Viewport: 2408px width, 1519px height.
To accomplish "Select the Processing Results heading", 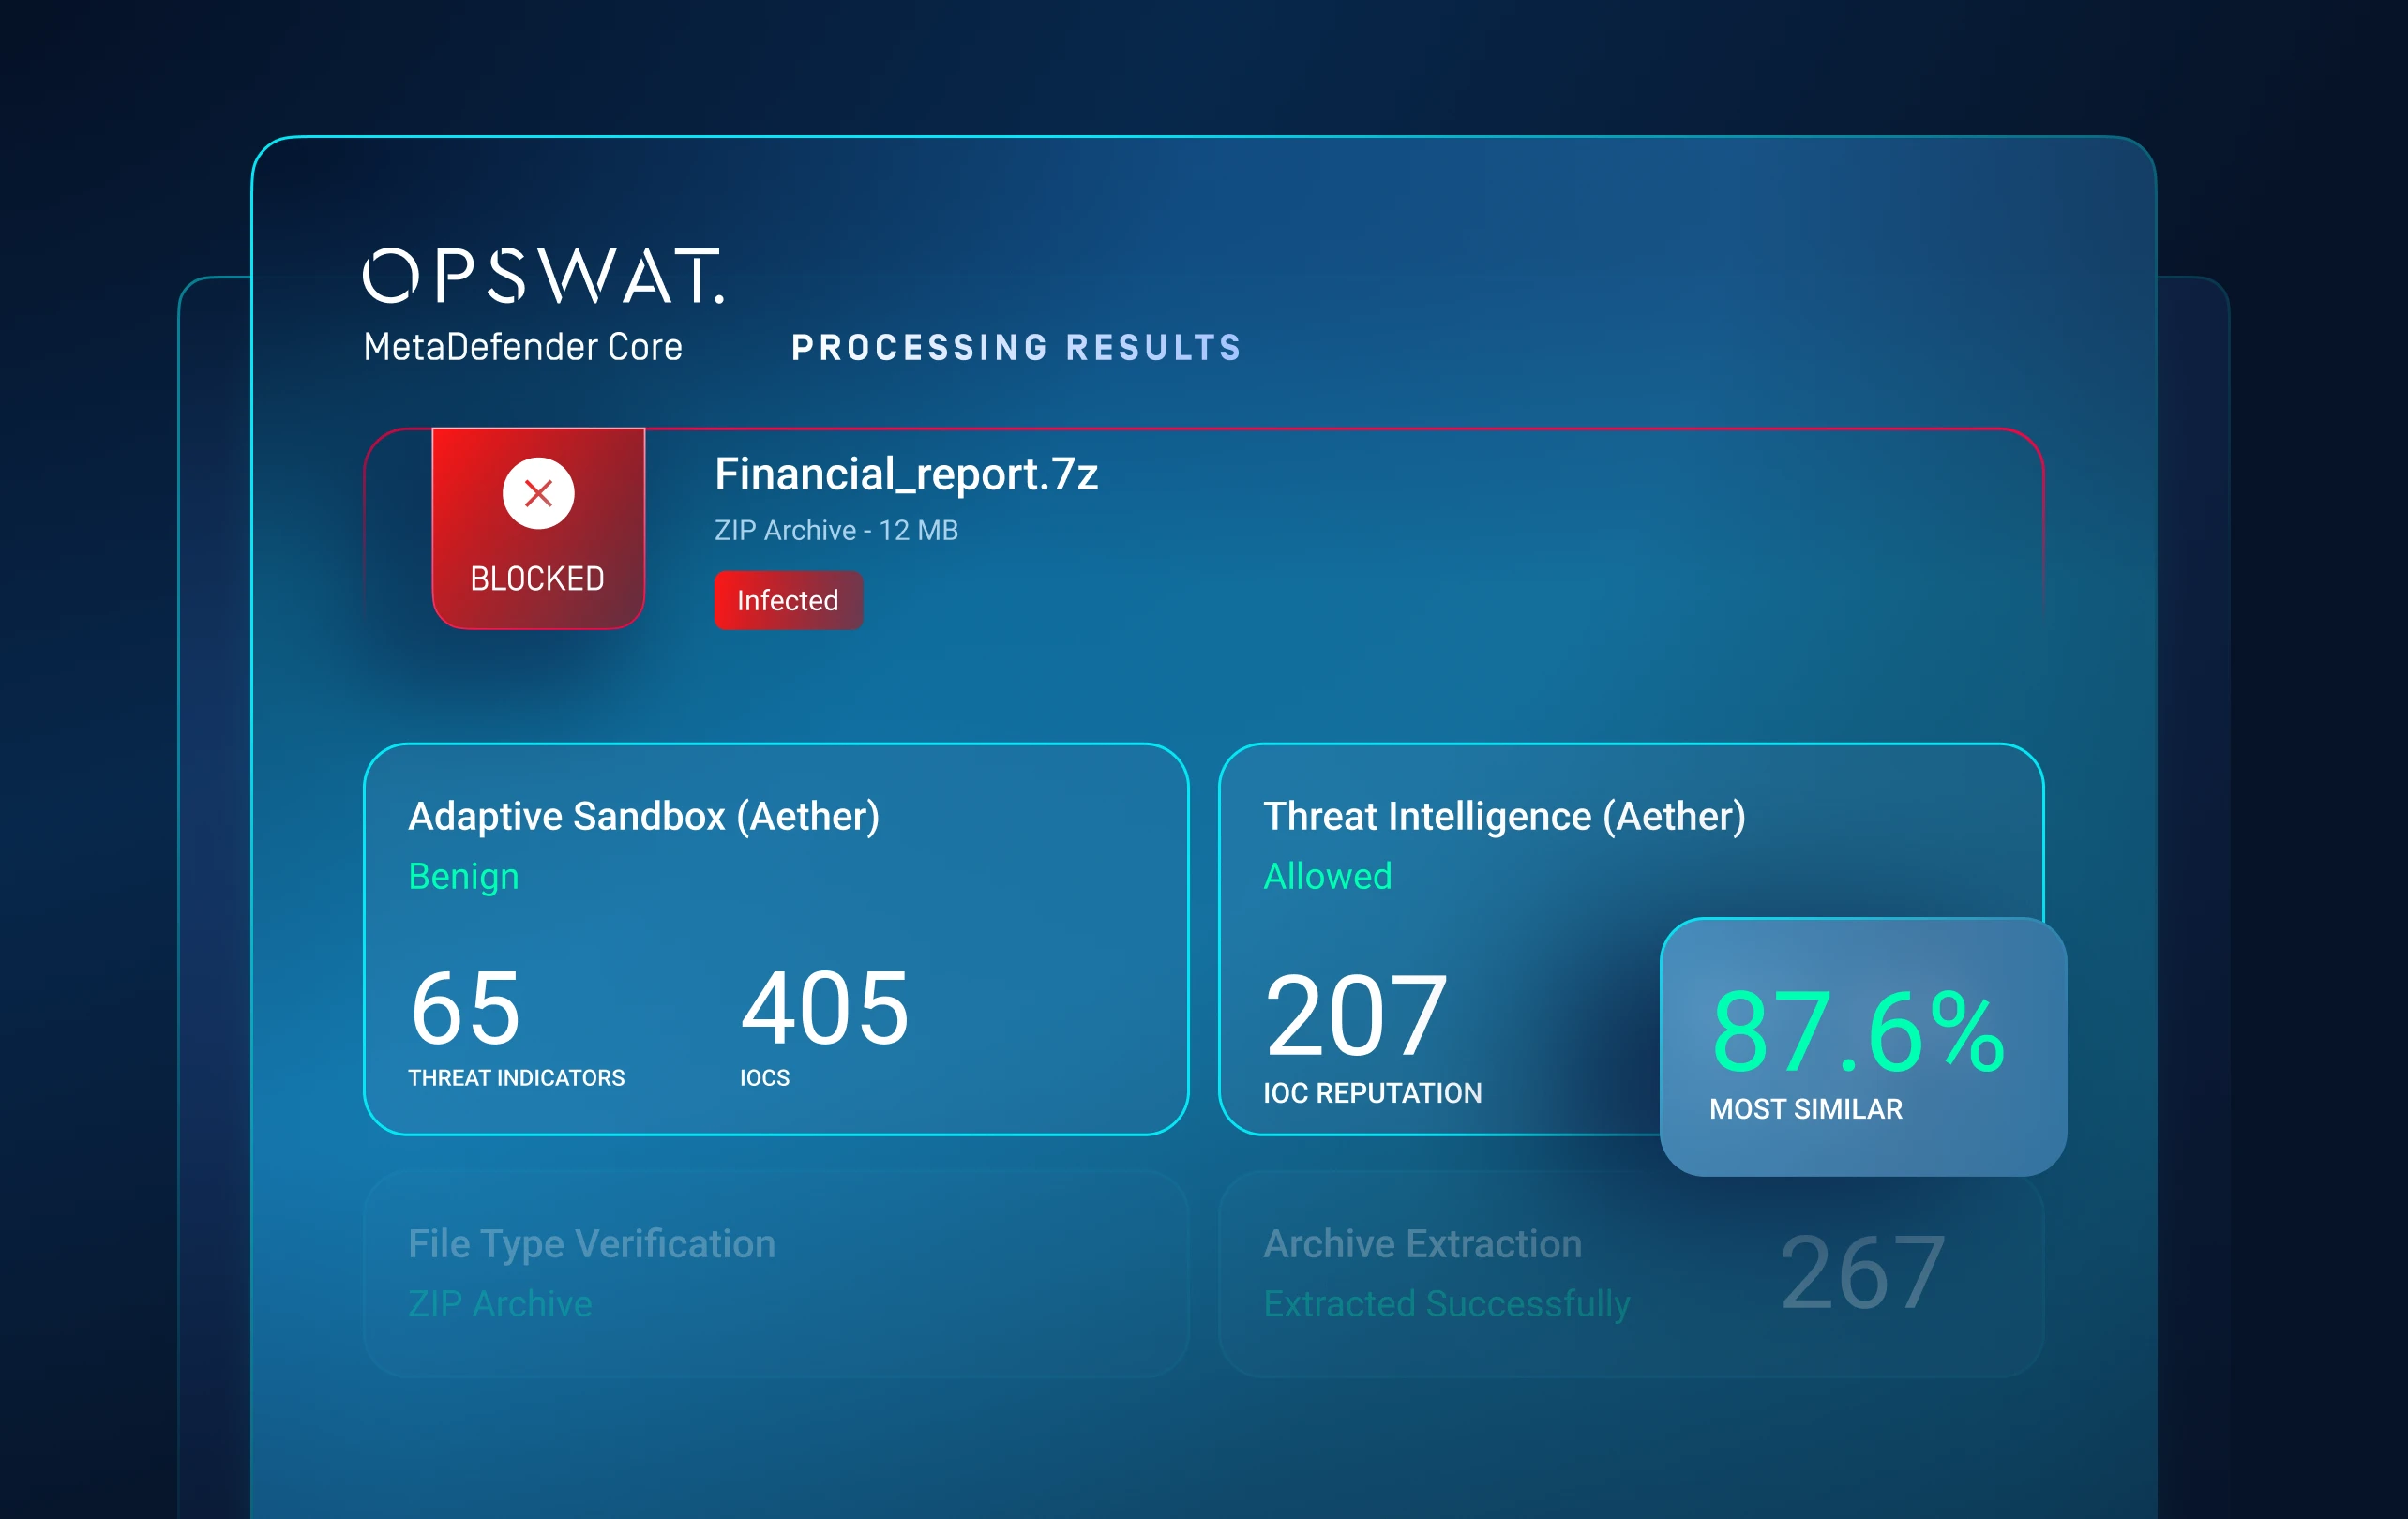I will (x=1016, y=348).
